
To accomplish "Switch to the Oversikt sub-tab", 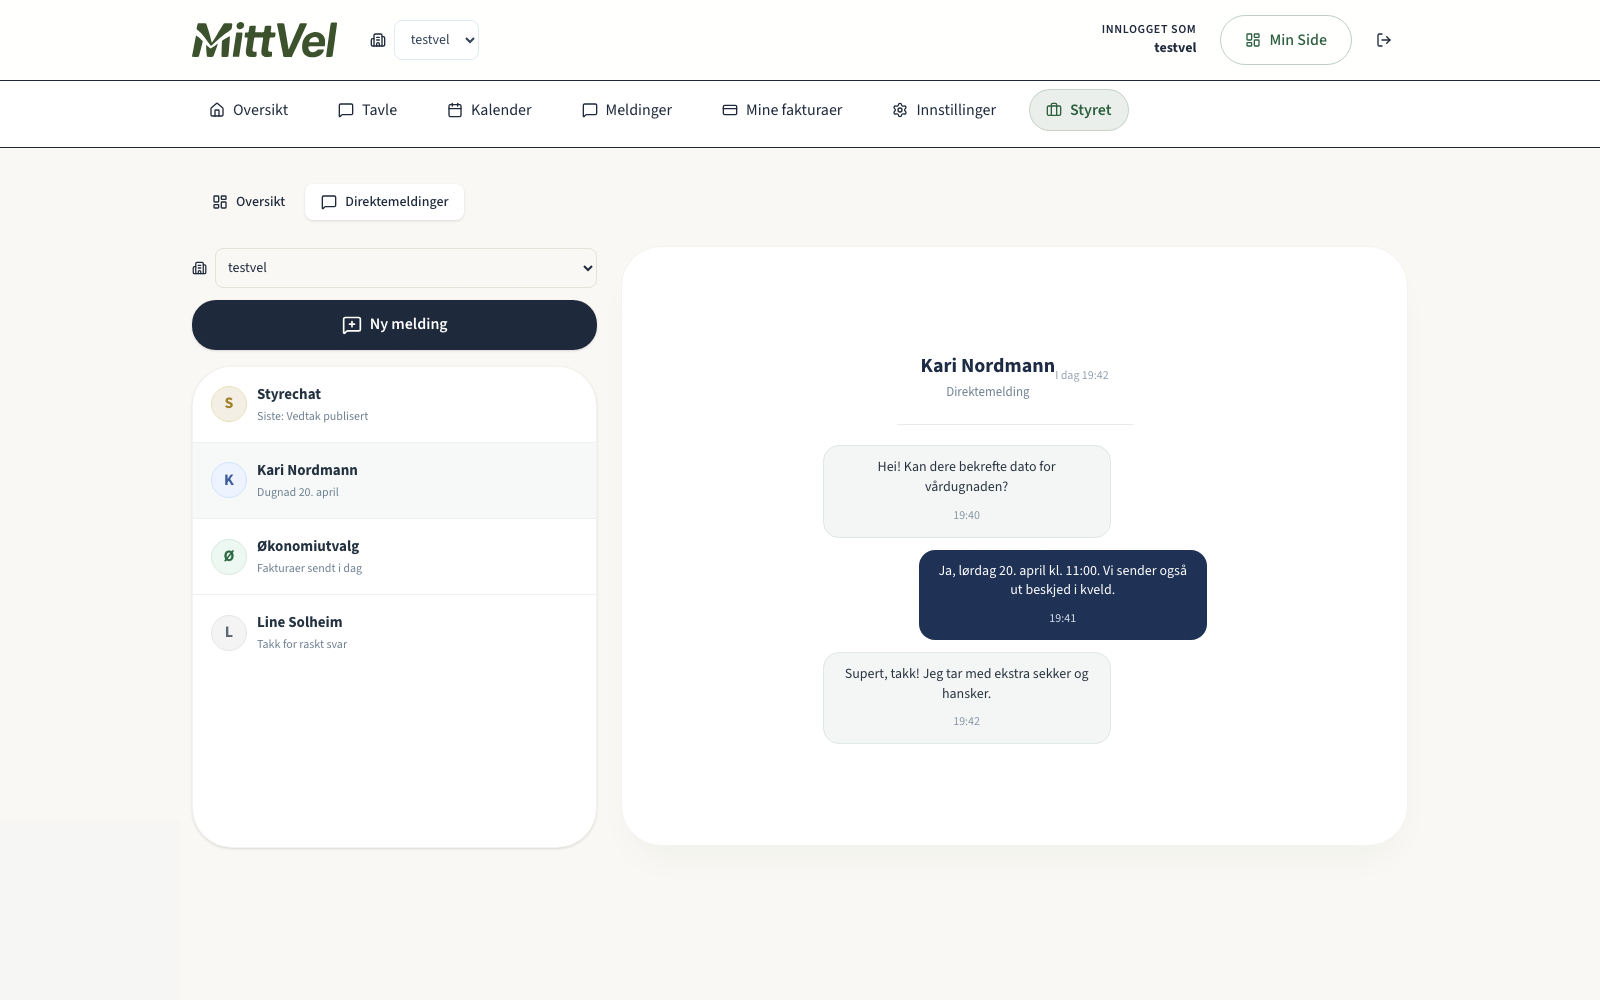I will pyautogui.click(x=249, y=202).
